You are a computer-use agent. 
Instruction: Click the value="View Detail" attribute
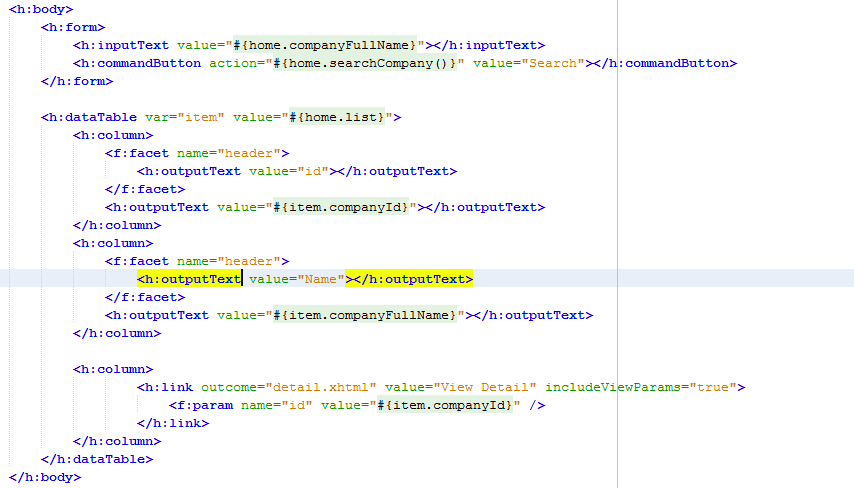[461, 387]
